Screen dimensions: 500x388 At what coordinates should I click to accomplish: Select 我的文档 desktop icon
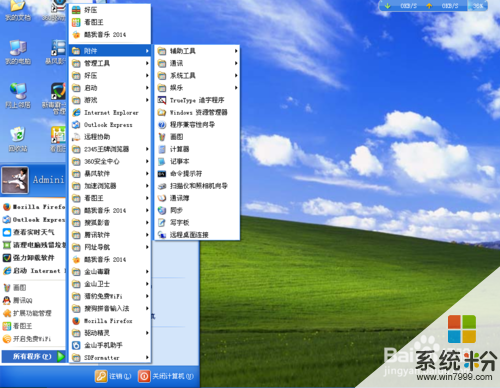18,11
